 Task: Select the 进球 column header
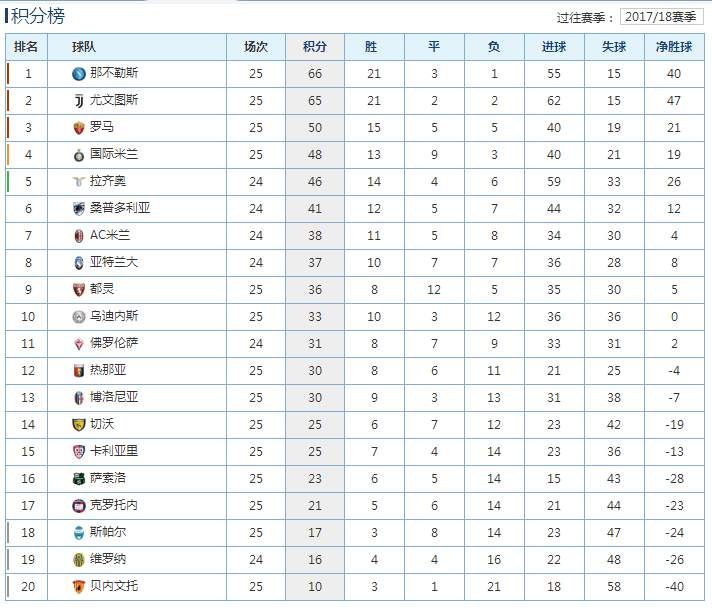(554, 47)
